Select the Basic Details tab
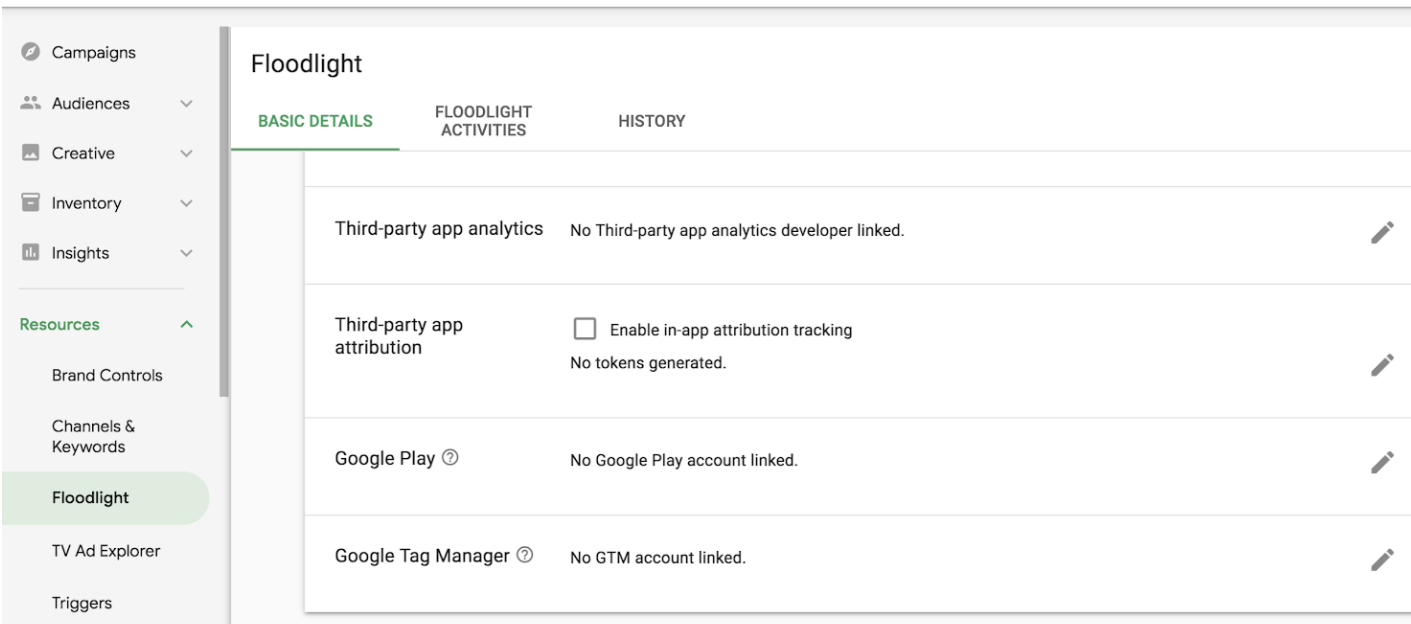1411x624 pixels. click(315, 121)
